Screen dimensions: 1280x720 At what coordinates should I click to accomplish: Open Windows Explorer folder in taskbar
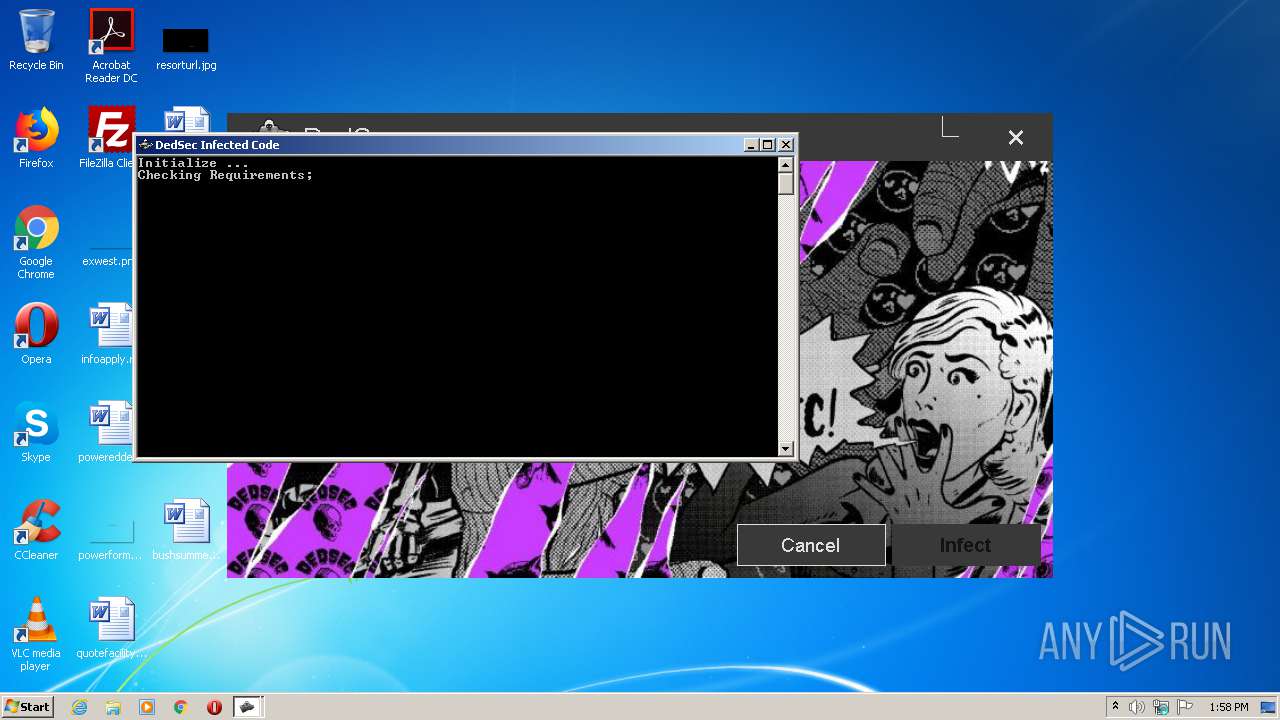[113, 707]
